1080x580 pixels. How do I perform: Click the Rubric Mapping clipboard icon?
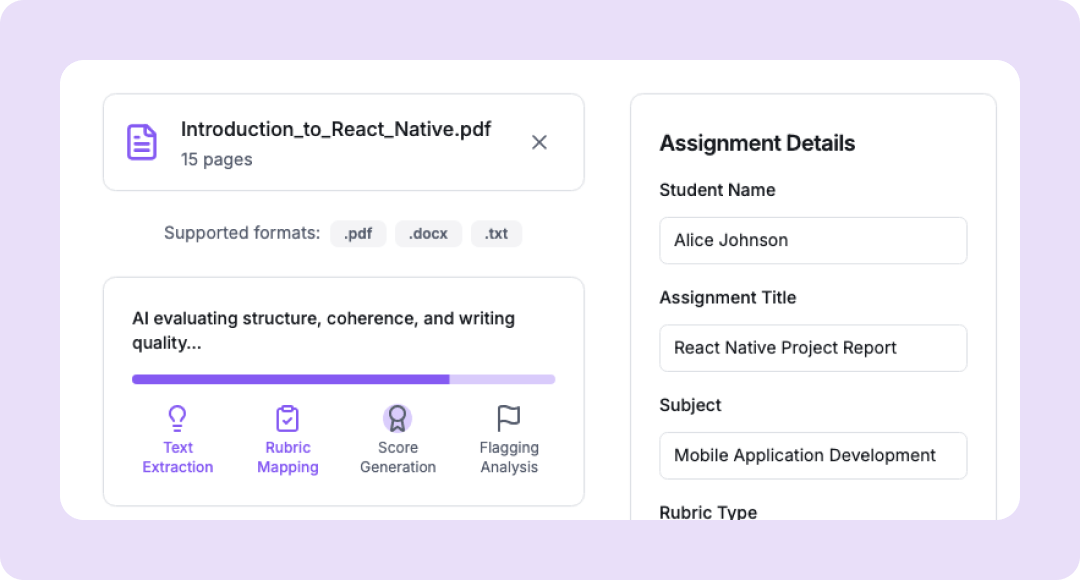tap(288, 418)
